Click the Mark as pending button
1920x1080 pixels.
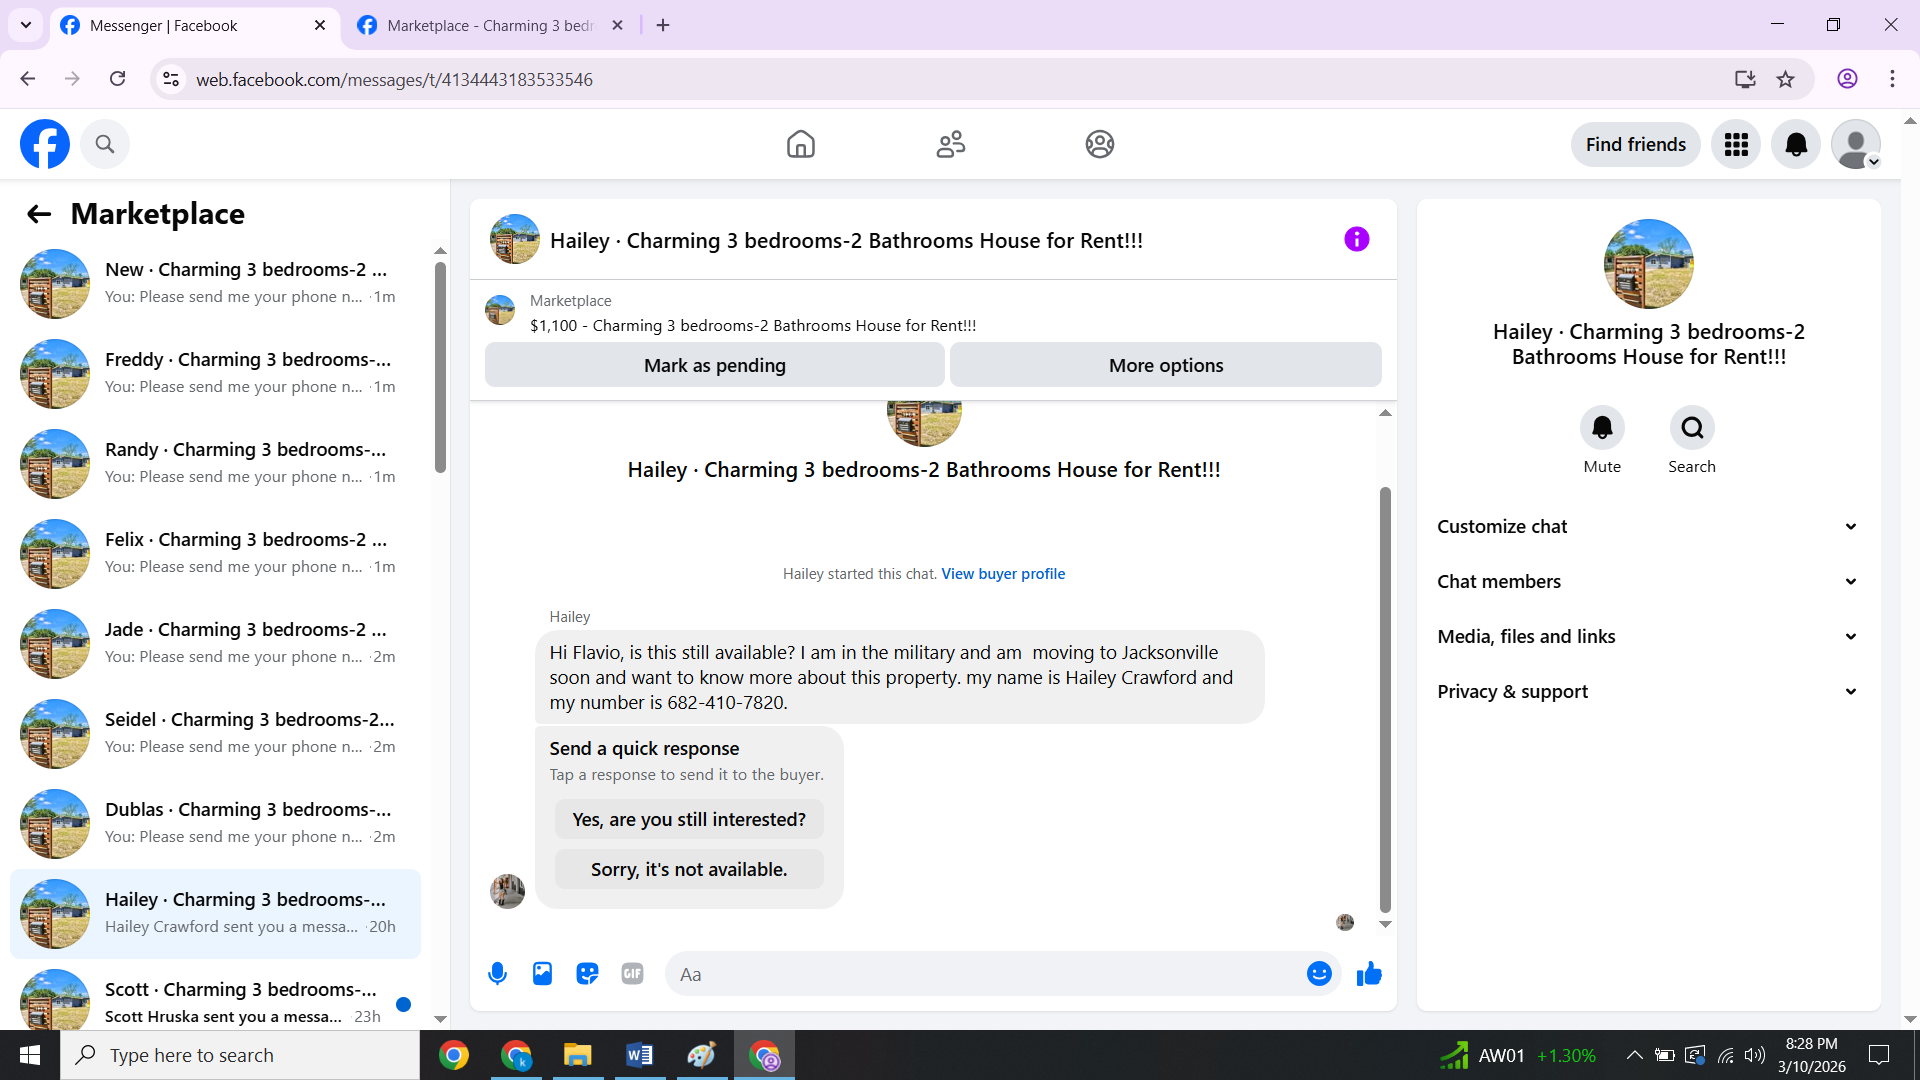[714, 366]
